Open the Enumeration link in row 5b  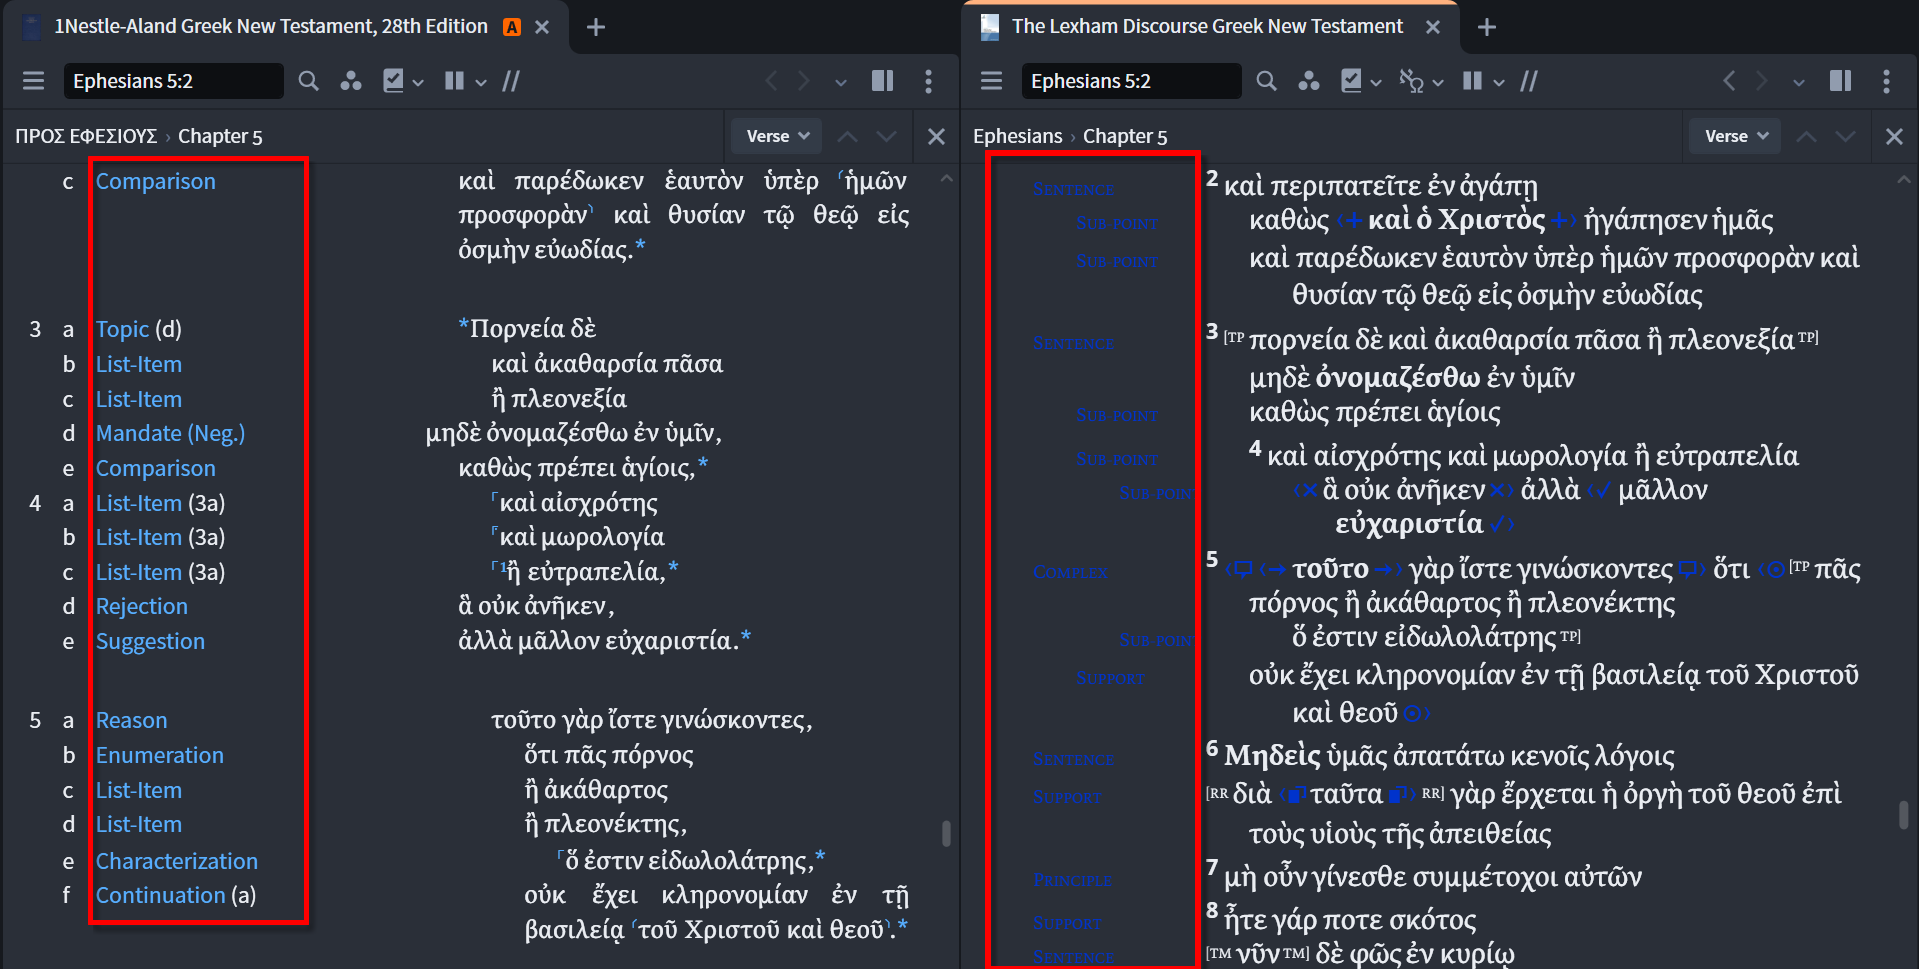[160, 755]
